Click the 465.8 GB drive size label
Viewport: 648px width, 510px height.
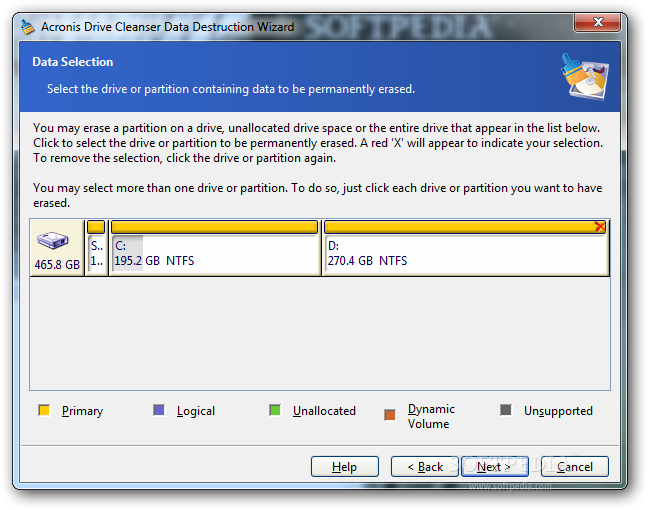click(x=57, y=265)
